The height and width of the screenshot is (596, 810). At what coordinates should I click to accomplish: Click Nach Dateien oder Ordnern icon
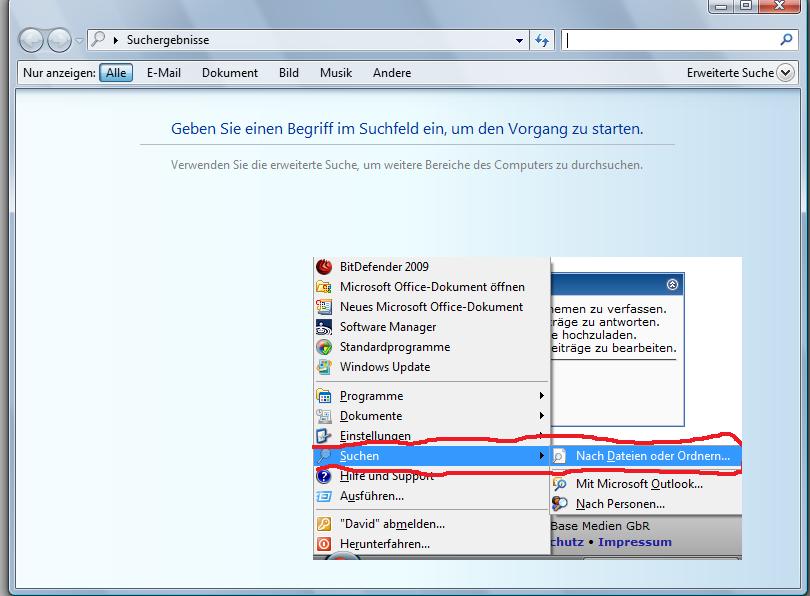pos(559,456)
